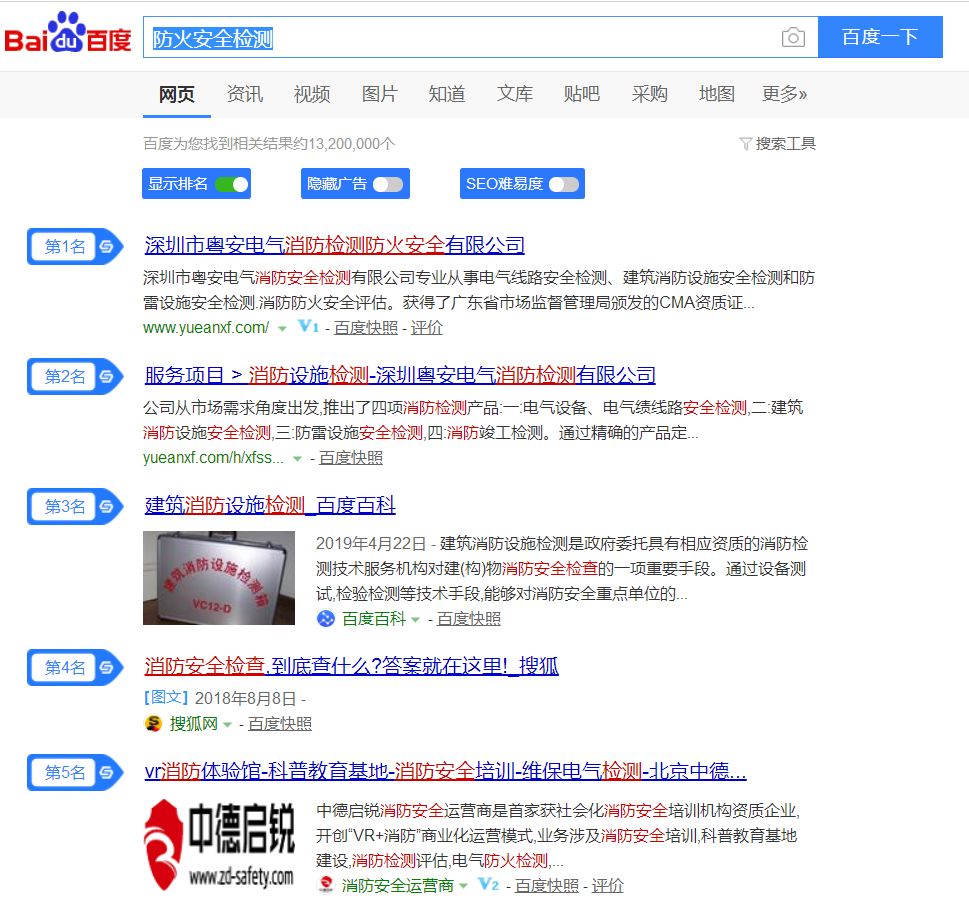This screenshot has height=901, width=969.
Task: Switch to the 视频 tab
Action: tap(311, 94)
